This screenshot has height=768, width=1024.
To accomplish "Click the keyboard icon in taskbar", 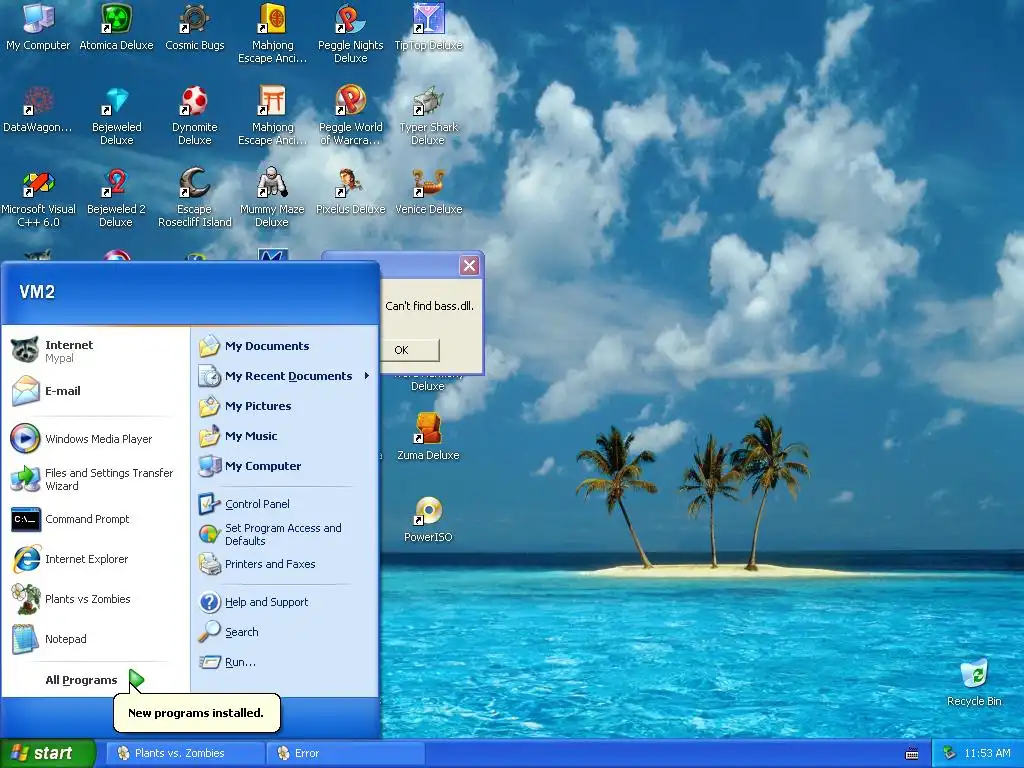I will click(x=912, y=754).
